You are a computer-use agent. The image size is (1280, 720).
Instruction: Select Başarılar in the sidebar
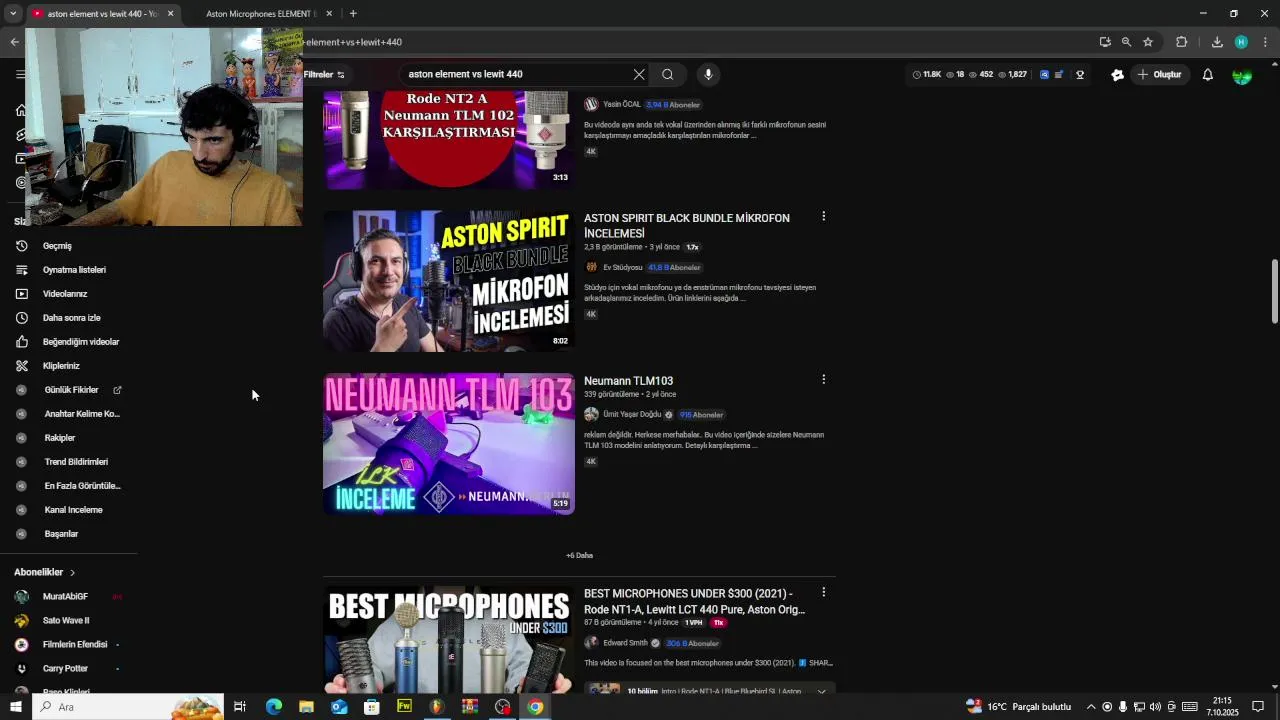61,534
